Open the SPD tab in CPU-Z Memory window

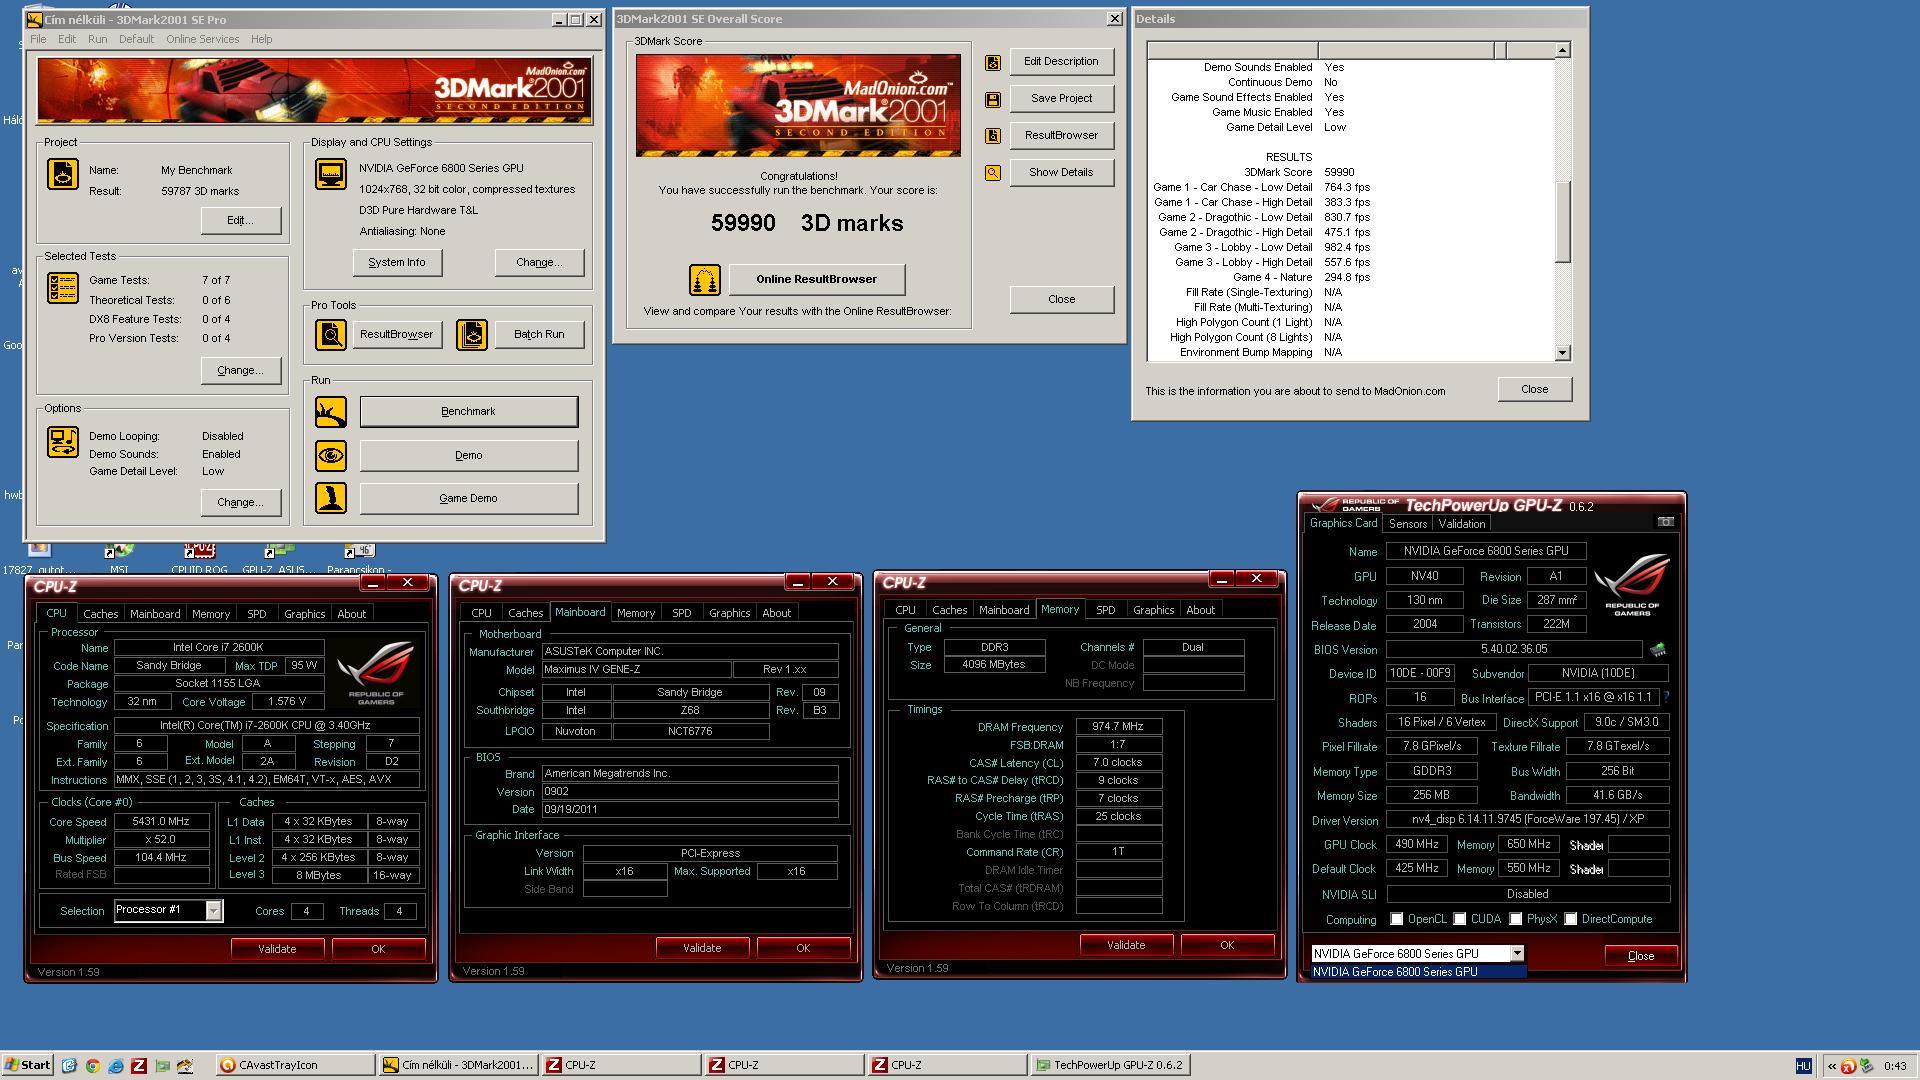[x=1105, y=610]
